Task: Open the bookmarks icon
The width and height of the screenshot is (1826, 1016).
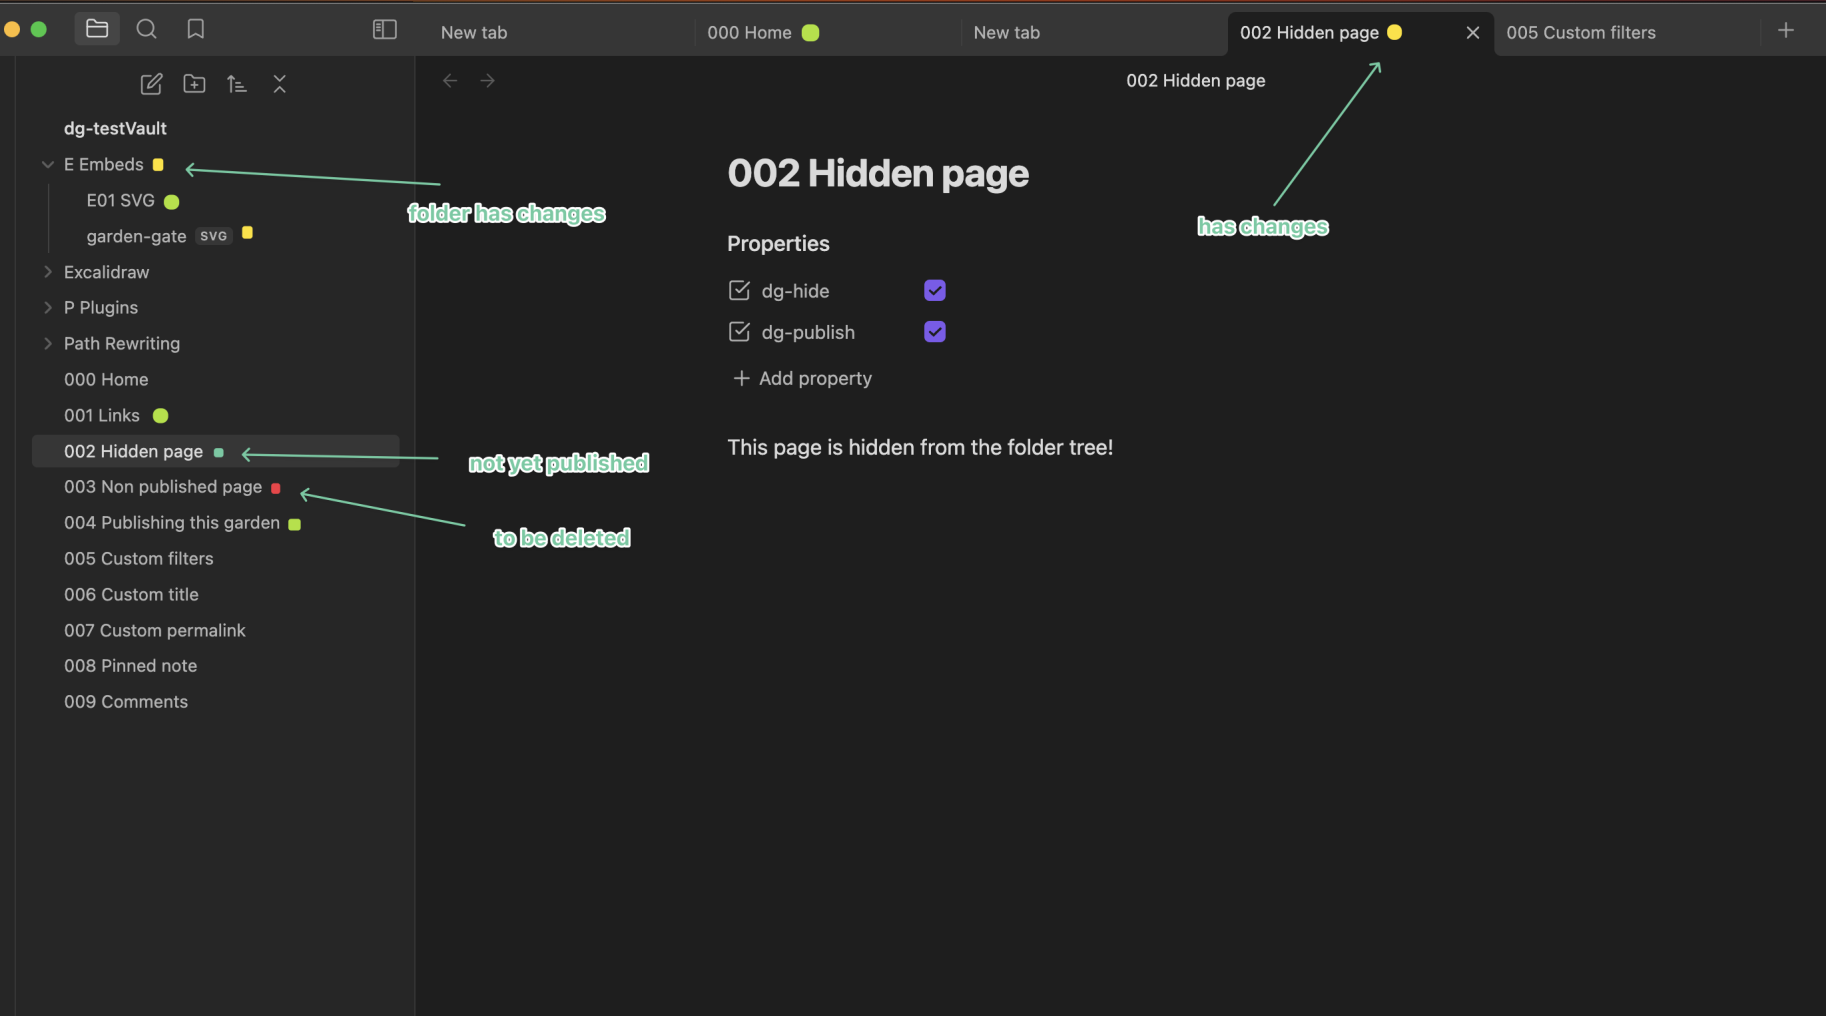Action: [195, 29]
